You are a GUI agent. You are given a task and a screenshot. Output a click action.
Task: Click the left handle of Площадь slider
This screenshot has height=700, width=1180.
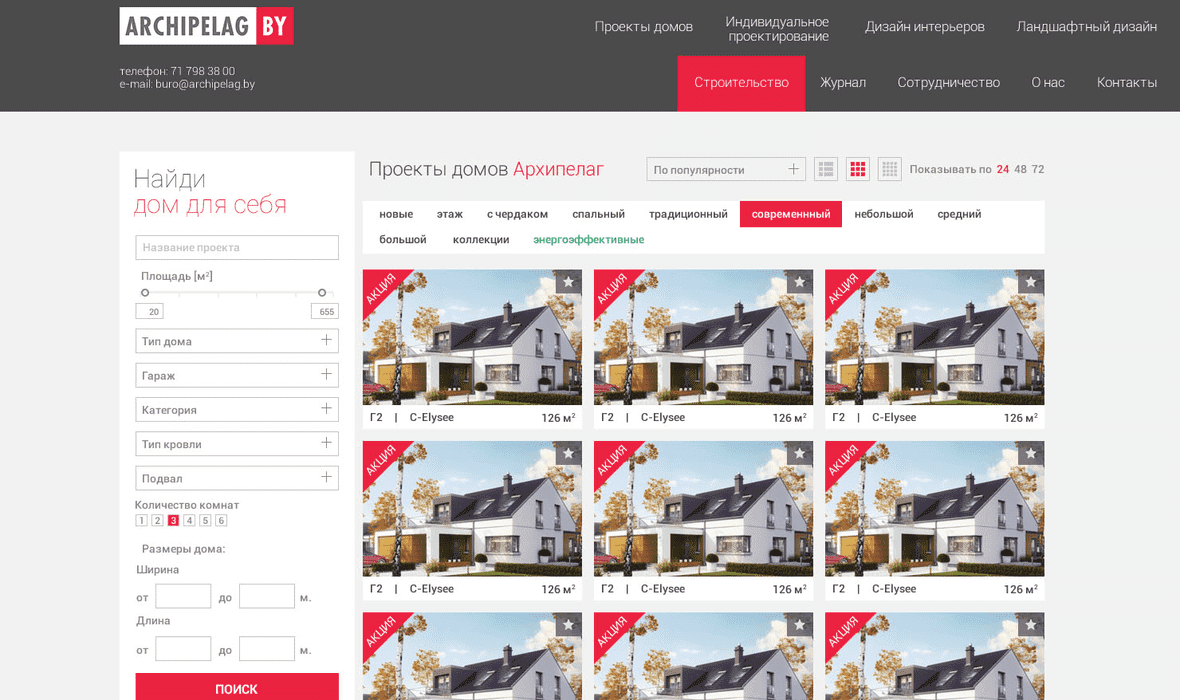145,293
